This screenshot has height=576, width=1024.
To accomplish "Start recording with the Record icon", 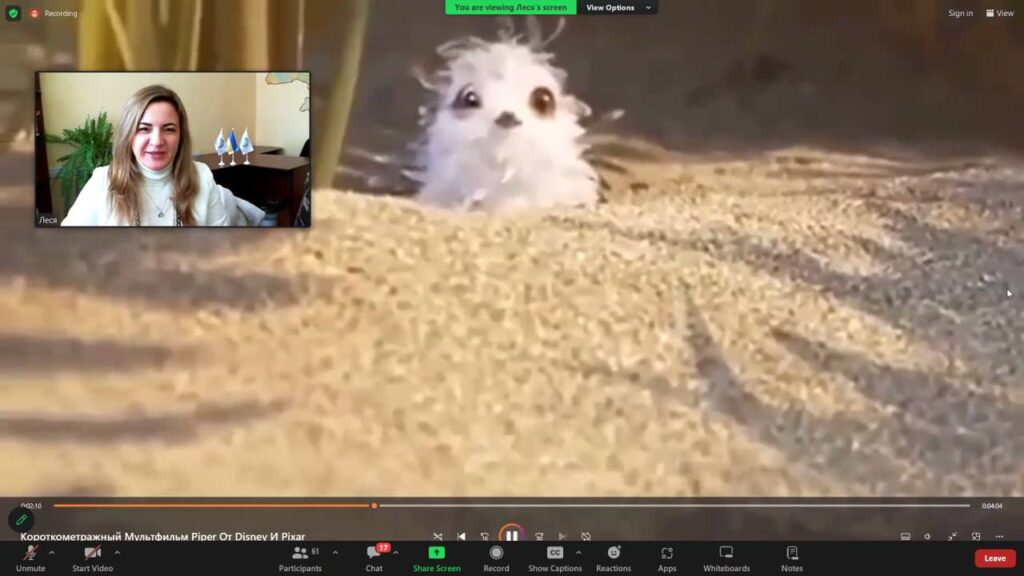I will (x=496, y=553).
